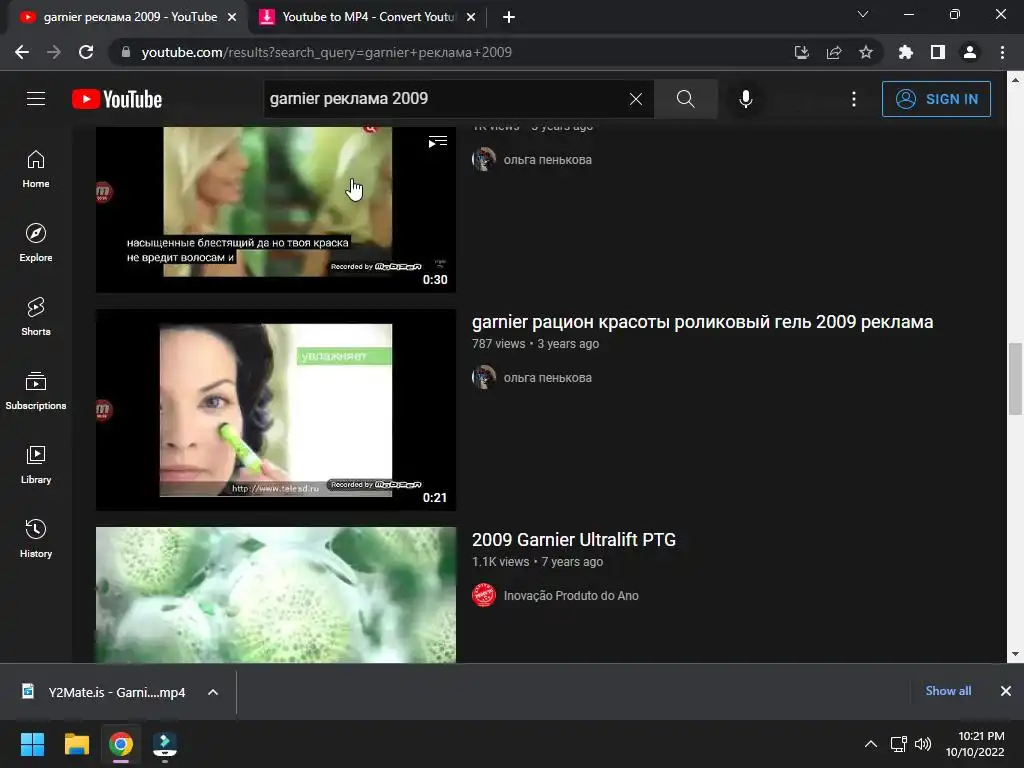Viewport: 1024px width, 768px height.
Task: View site lock information icon
Action: (x=126, y=52)
